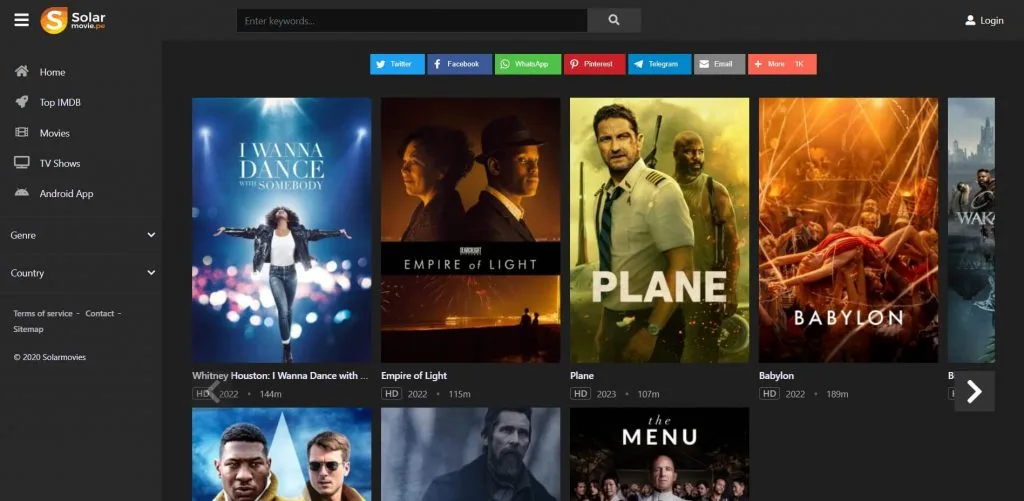The width and height of the screenshot is (1024, 501).
Task: Open TV Shows section in sidebar
Action: 59,163
